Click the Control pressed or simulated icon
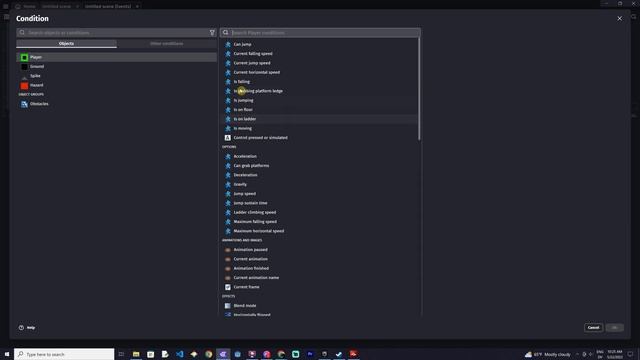The height and width of the screenshot is (360, 640). tap(228, 138)
